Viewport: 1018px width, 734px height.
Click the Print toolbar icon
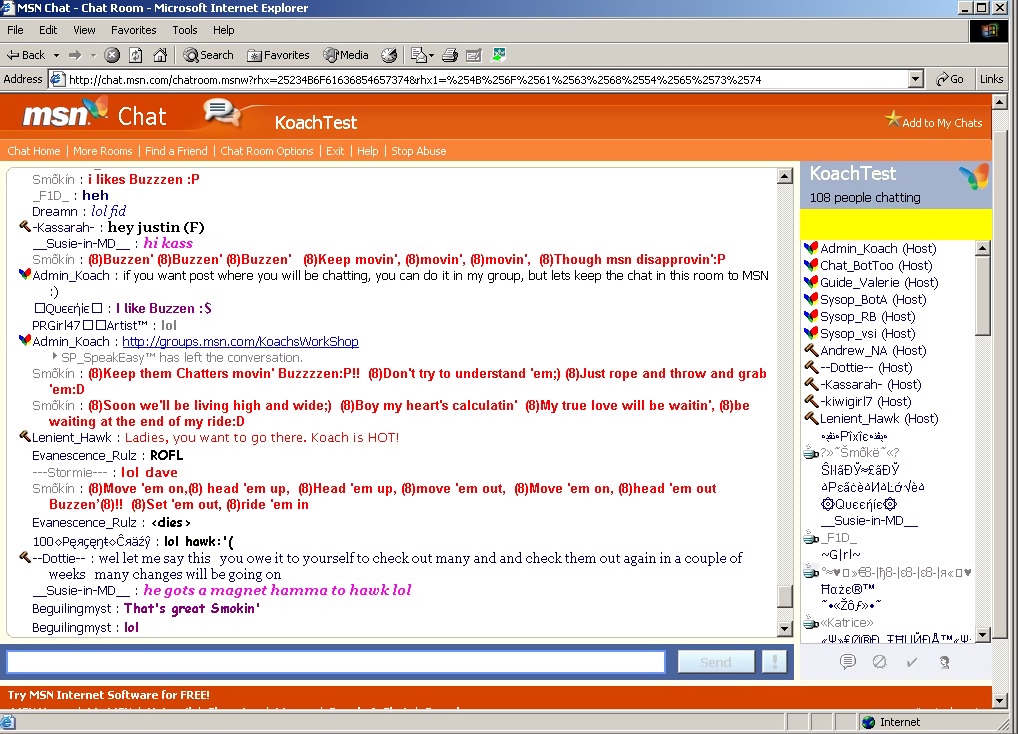pyautogui.click(x=450, y=55)
